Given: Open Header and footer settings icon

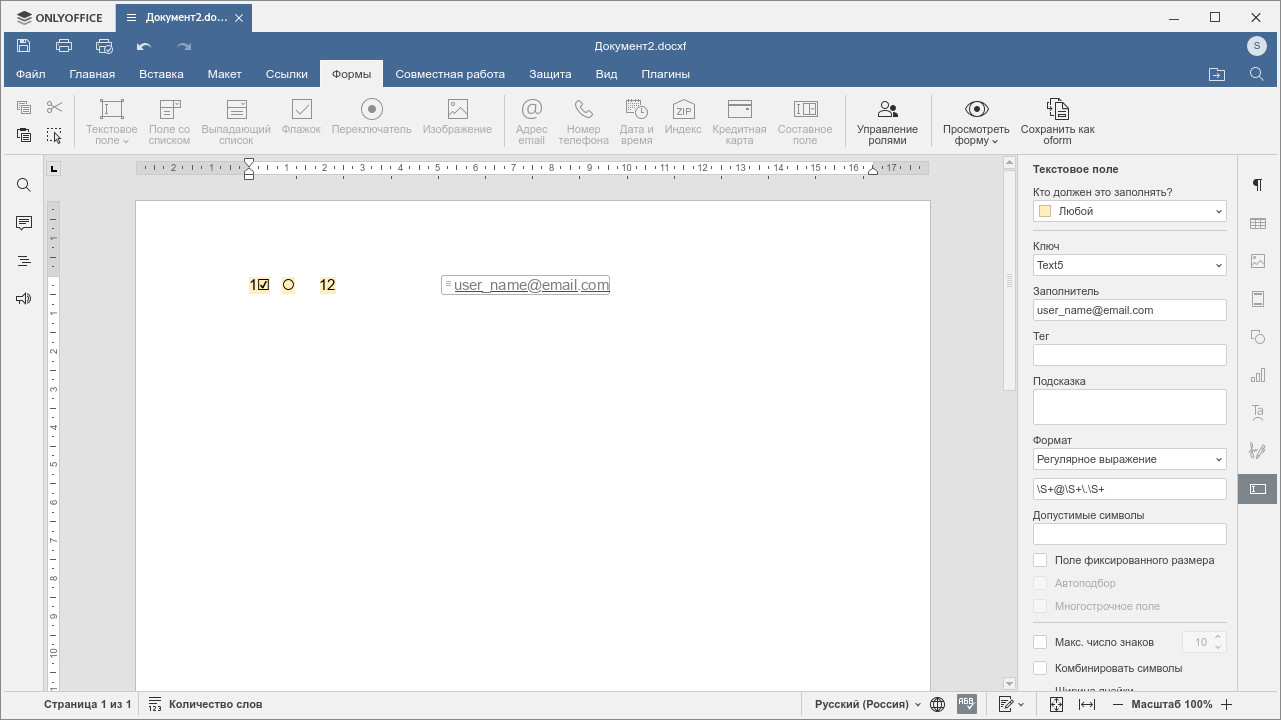Looking at the screenshot, I should pyautogui.click(x=1258, y=299).
